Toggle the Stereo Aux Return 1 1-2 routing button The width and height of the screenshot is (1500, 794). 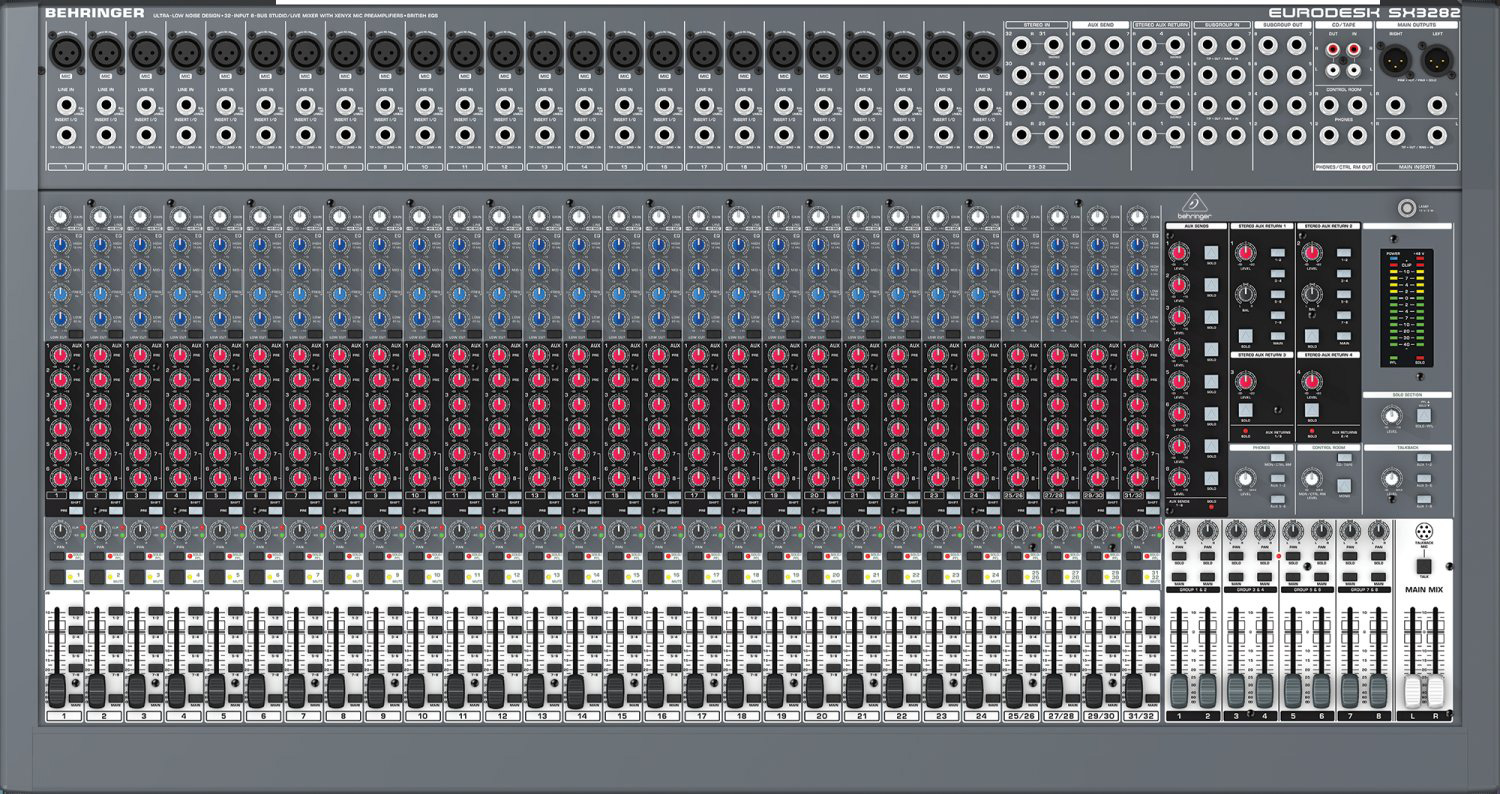[1278, 252]
